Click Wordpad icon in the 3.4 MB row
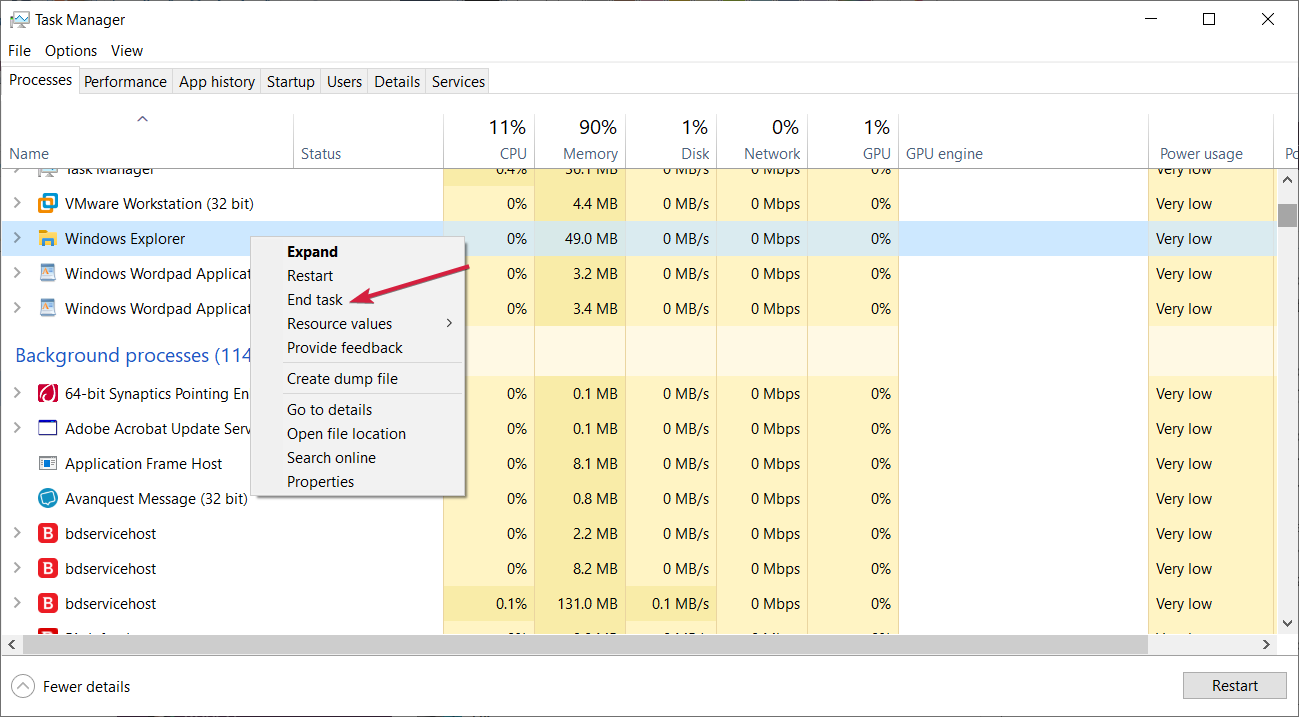The image size is (1299, 717). [47, 309]
